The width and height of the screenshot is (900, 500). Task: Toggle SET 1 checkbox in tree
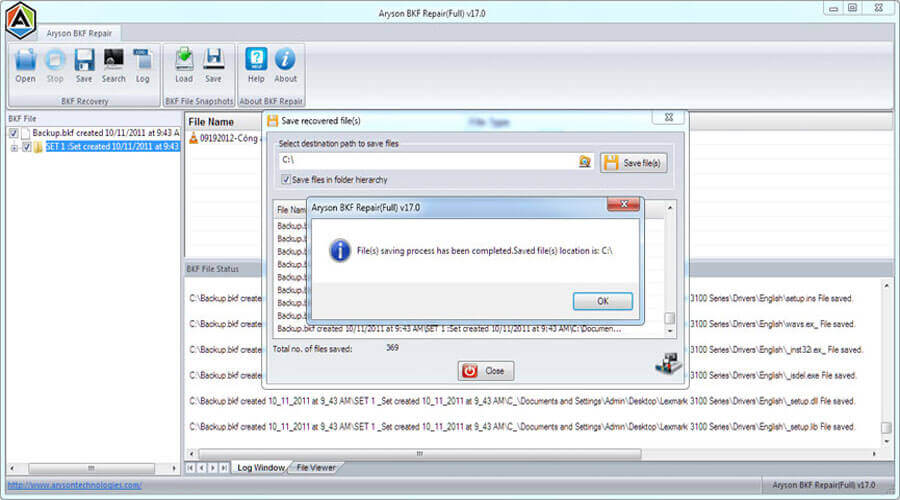coord(26,148)
